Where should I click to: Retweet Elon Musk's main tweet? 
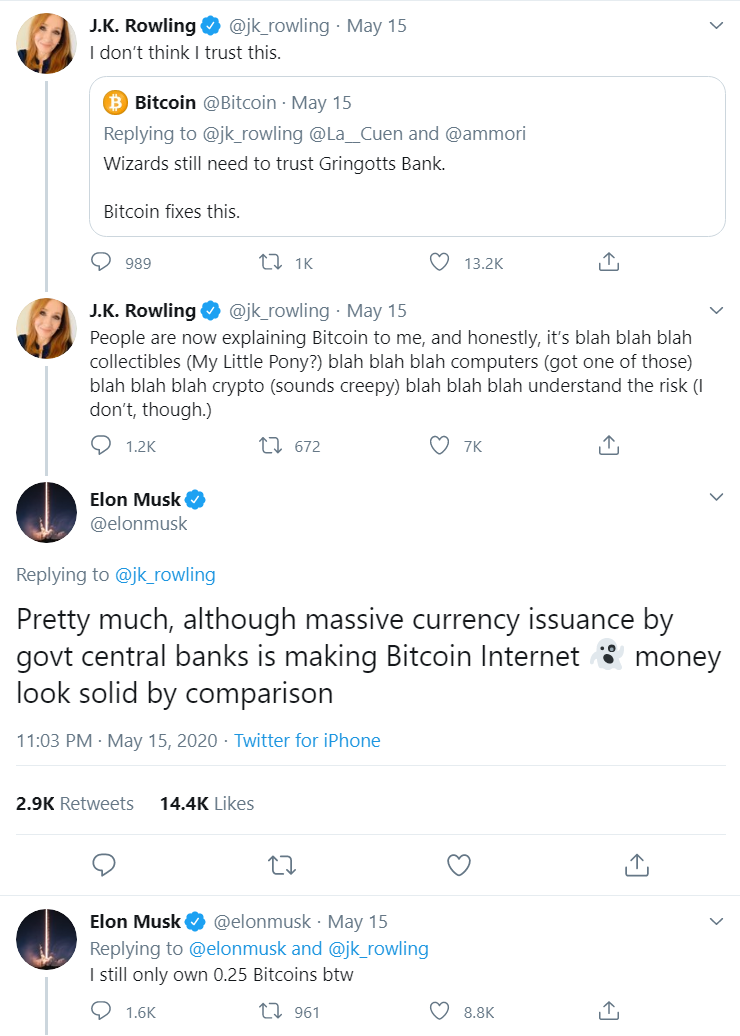tap(284, 864)
